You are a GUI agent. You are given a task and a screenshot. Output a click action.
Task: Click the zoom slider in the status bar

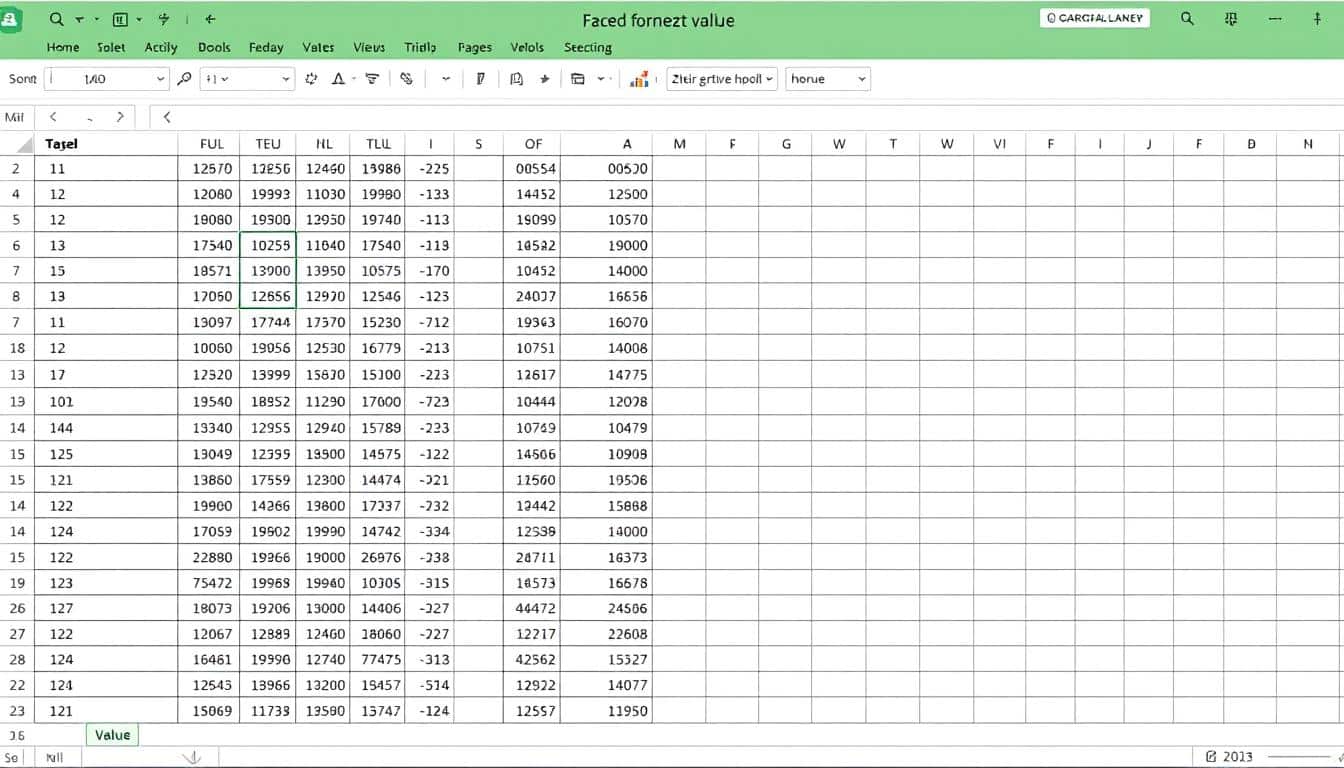(x=1299, y=757)
